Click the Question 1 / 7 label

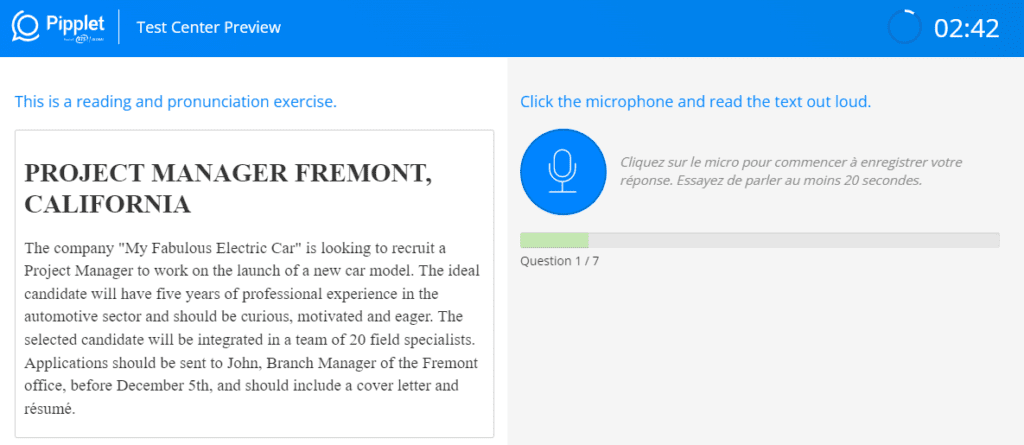[559, 261]
